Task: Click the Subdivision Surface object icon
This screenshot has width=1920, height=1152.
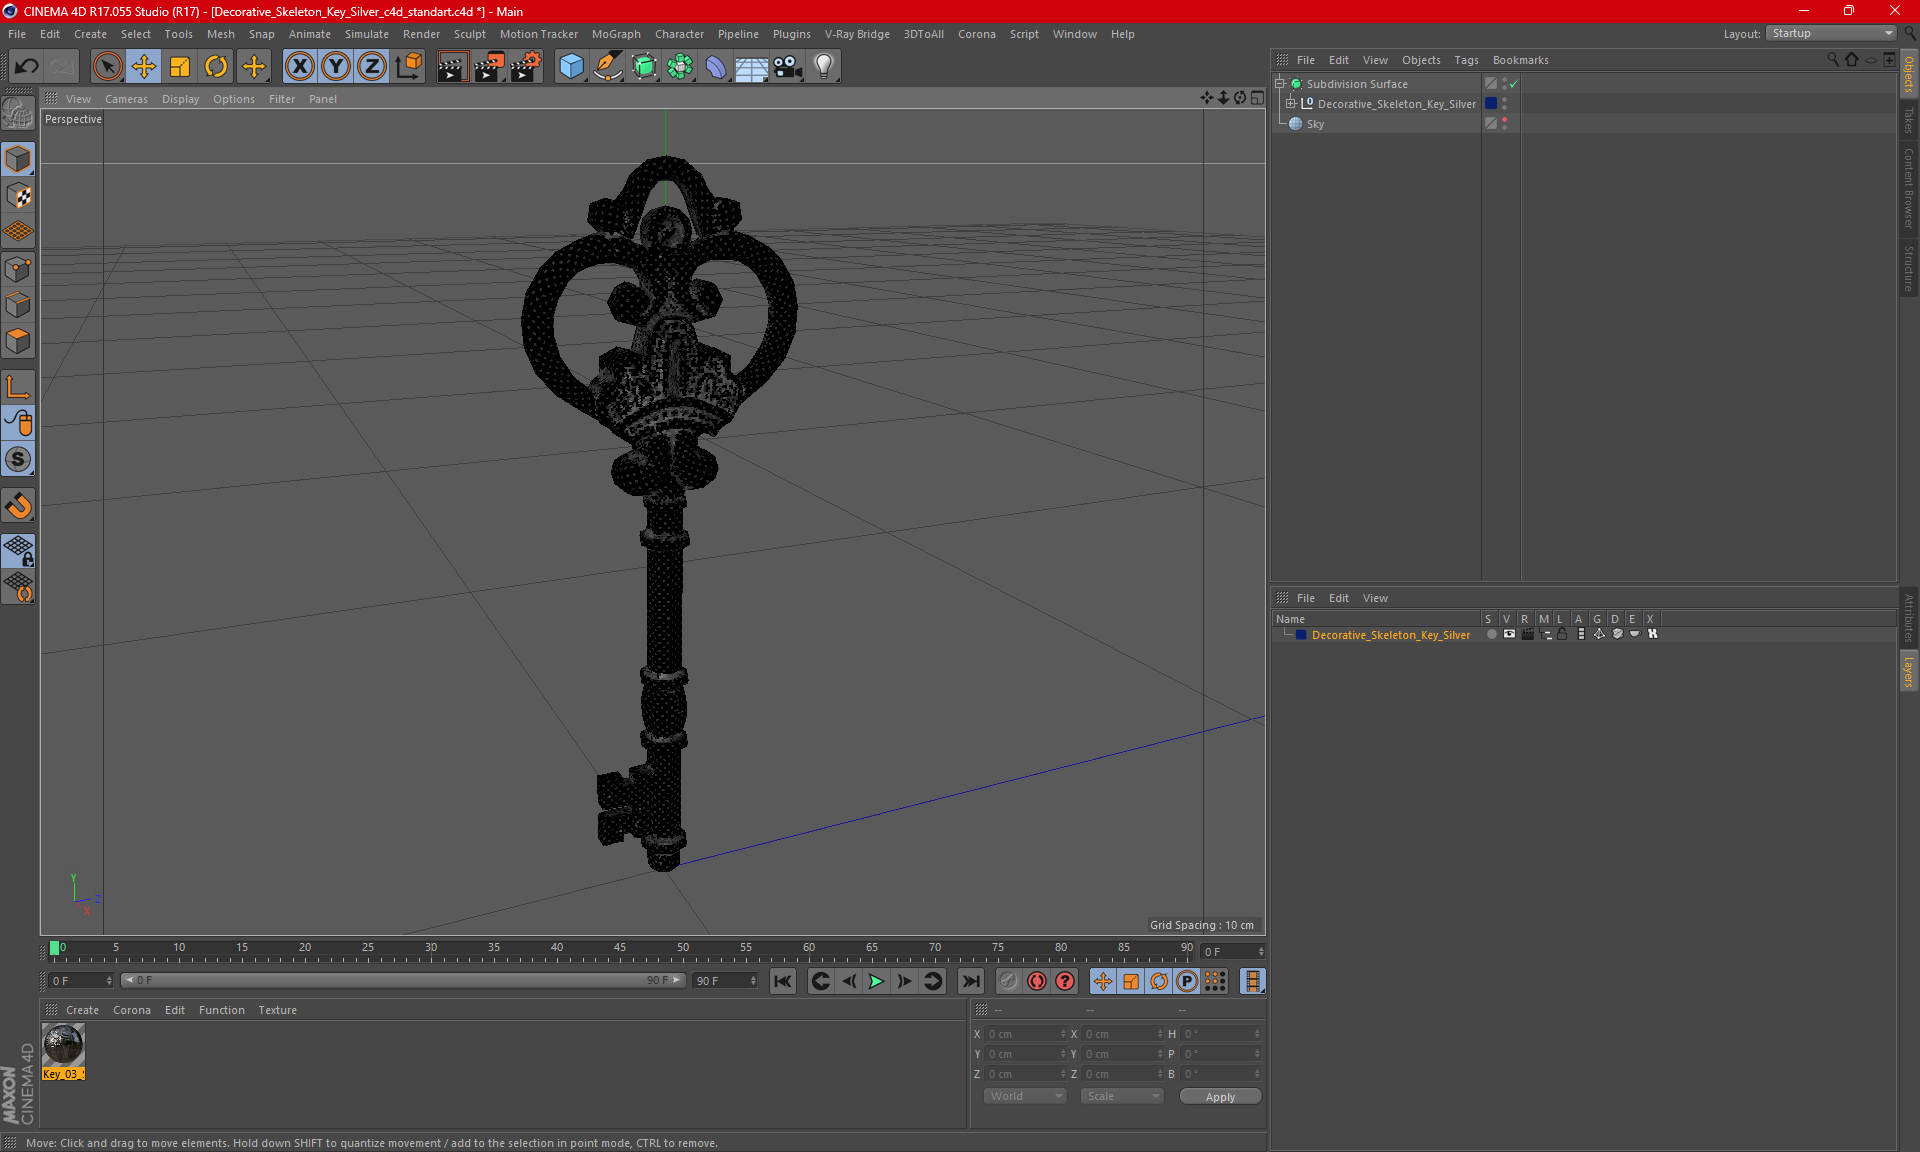Action: (x=1295, y=84)
